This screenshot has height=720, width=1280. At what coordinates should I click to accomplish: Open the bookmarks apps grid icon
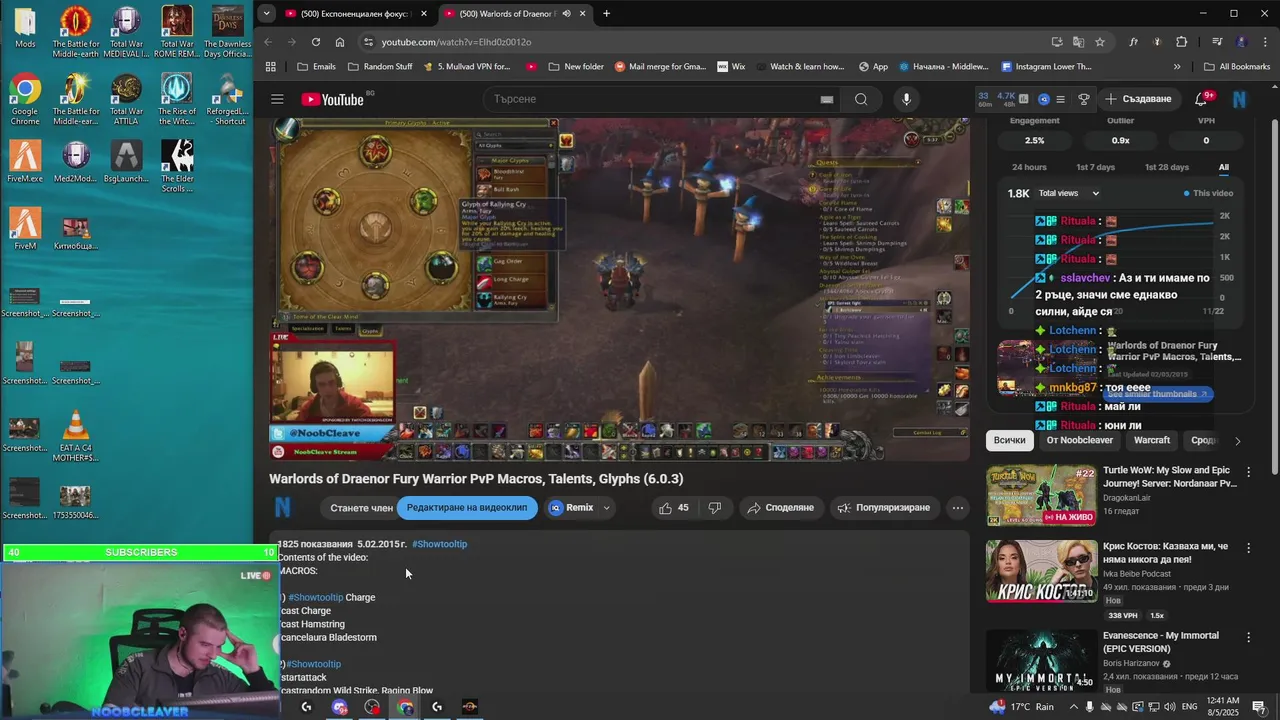(x=271, y=67)
